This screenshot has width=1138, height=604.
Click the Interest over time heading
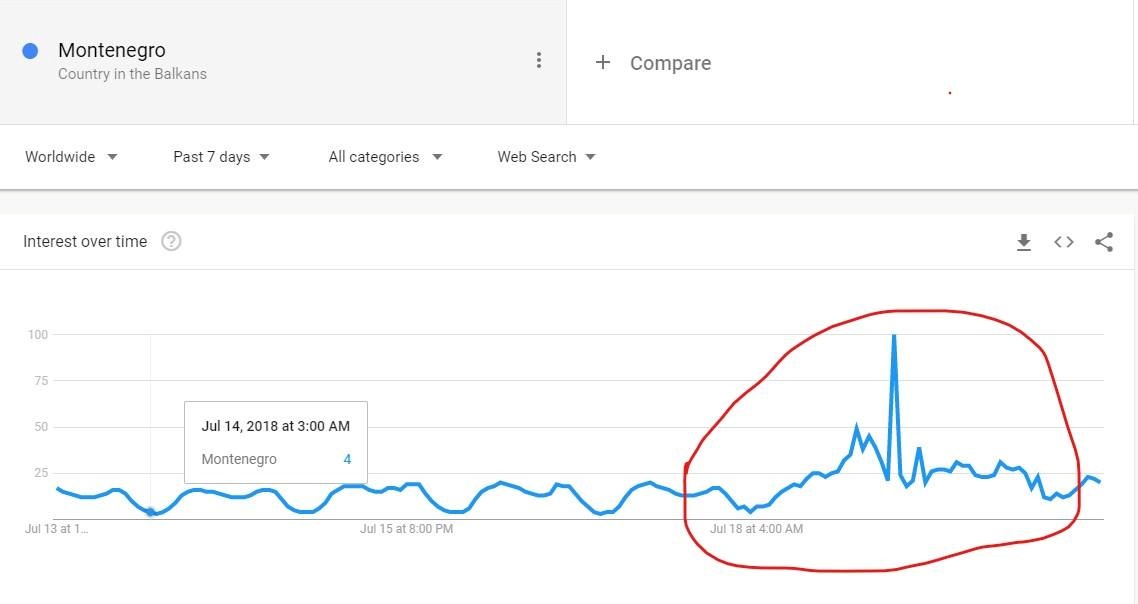85,242
